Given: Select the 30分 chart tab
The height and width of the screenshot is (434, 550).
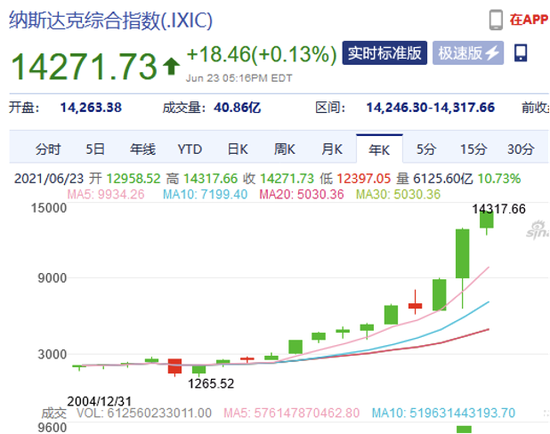Looking at the screenshot, I should click(x=521, y=149).
